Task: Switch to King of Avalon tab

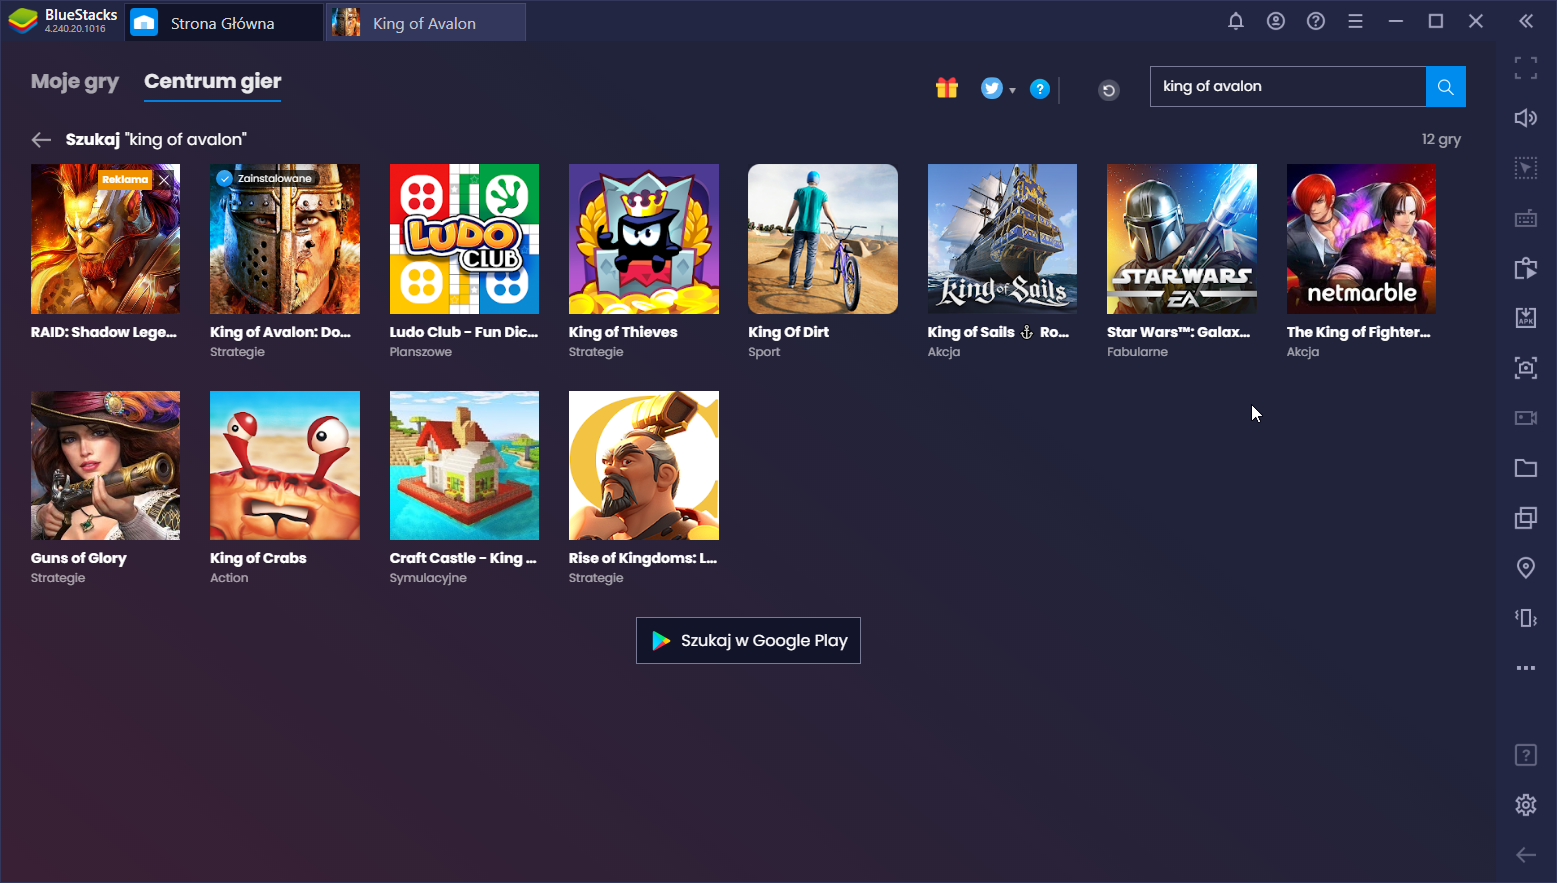Action: (426, 23)
